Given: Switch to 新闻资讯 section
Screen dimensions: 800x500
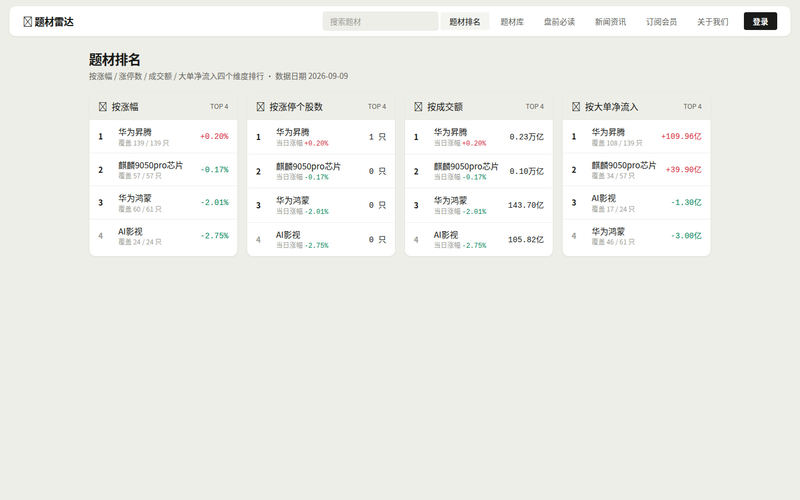Looking at the screenshot, I should click(x=610, y=21).
